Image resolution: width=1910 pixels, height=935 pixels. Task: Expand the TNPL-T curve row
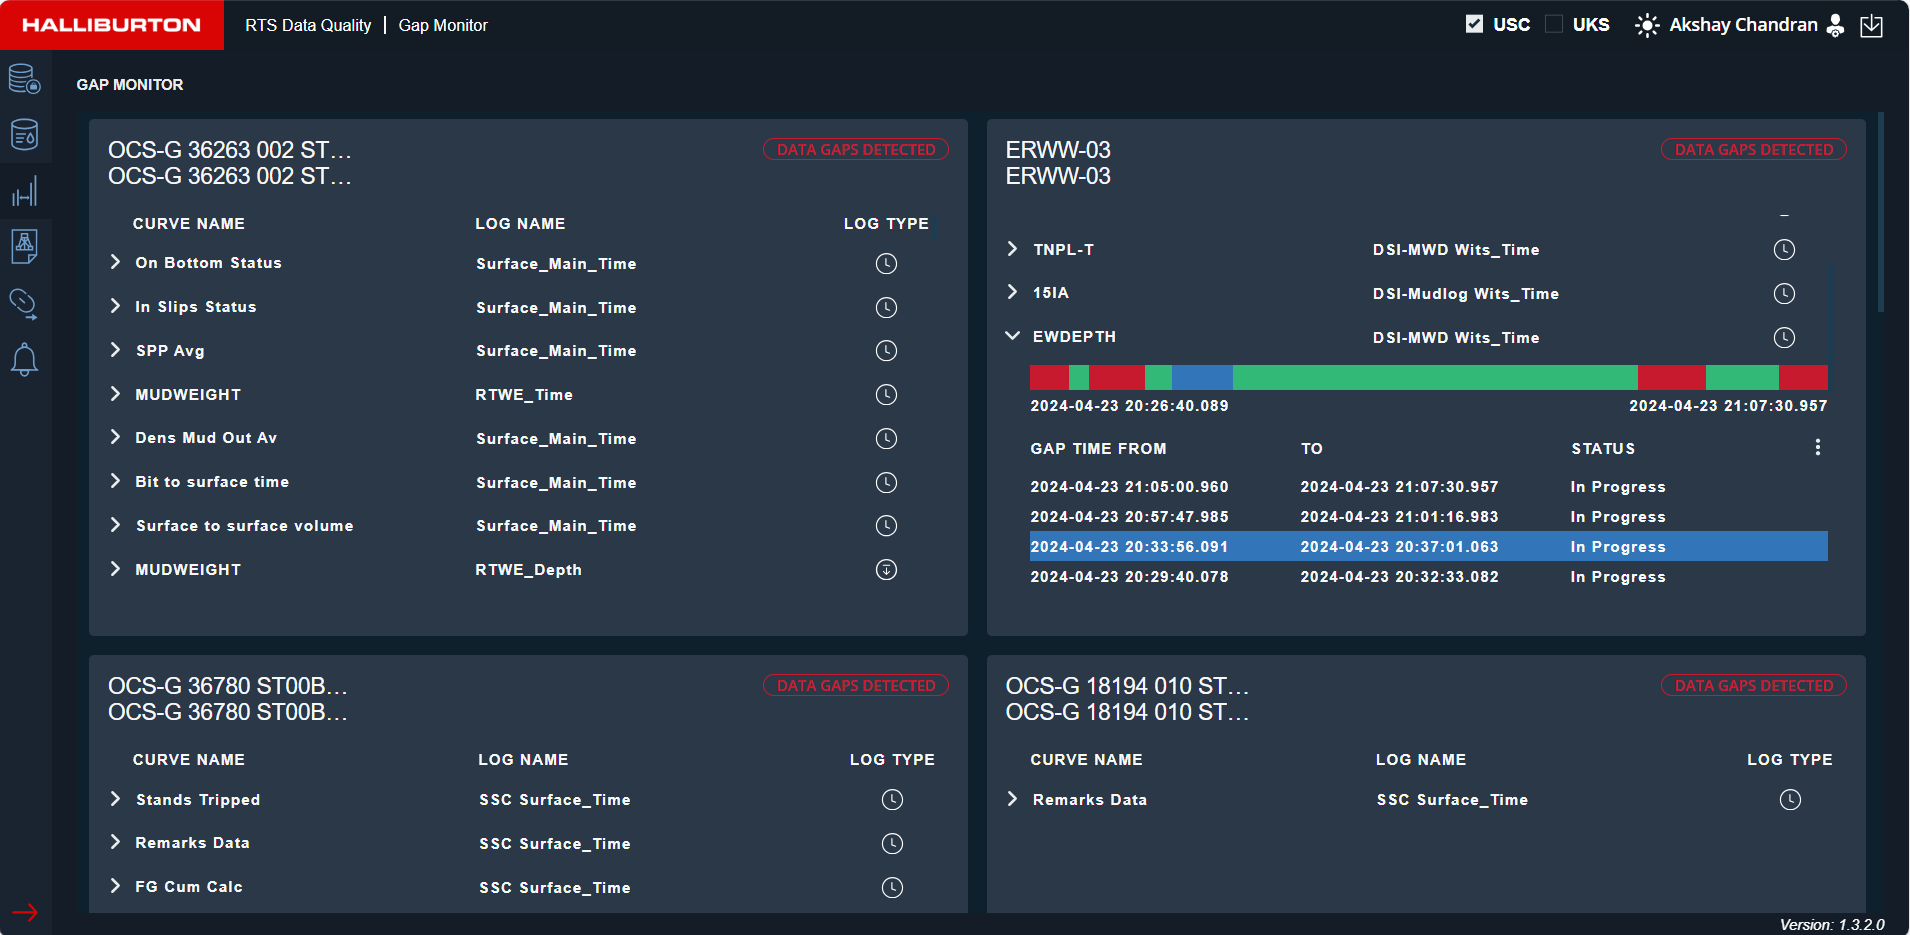click(1012, 249)
